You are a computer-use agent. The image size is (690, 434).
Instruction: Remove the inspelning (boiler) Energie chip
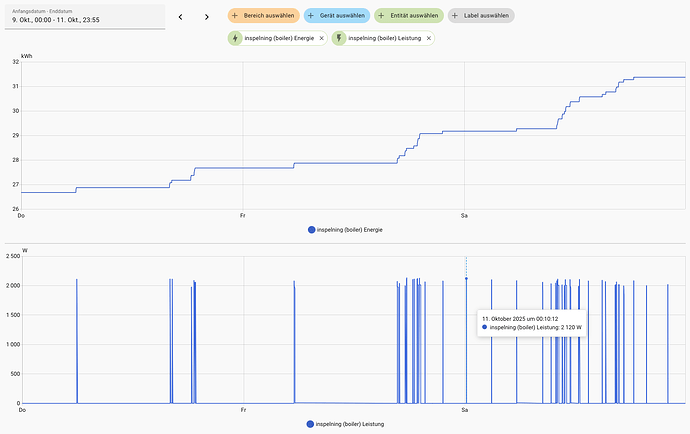(x=322, y=38)
